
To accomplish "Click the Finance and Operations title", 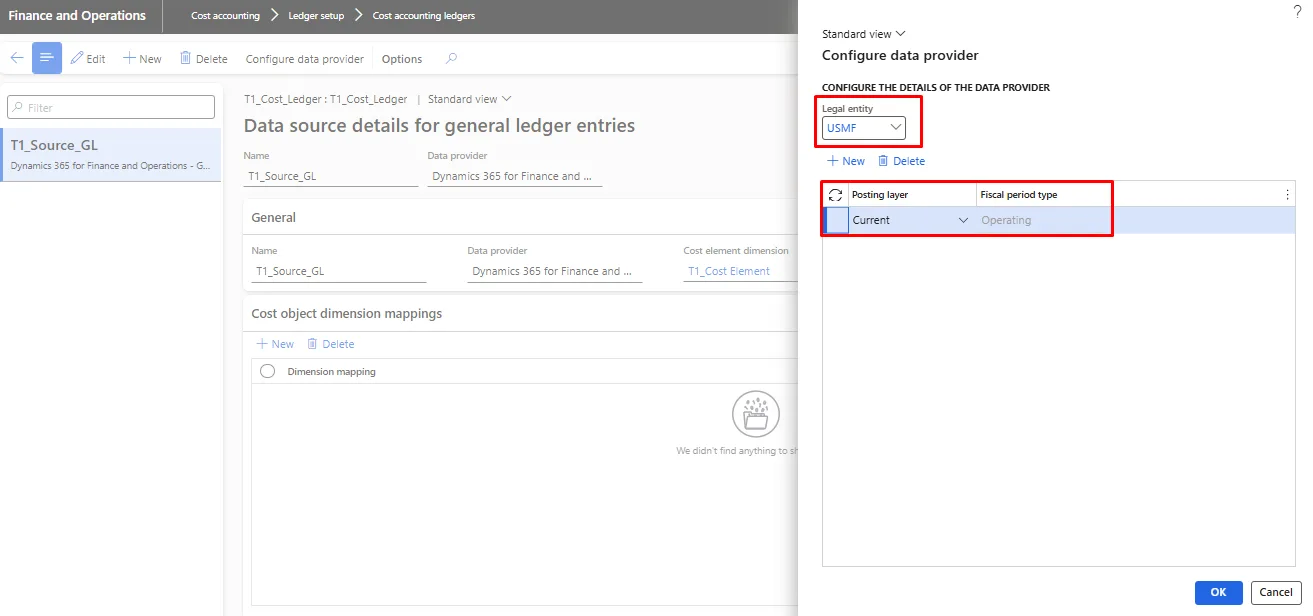I will point(77,16).
